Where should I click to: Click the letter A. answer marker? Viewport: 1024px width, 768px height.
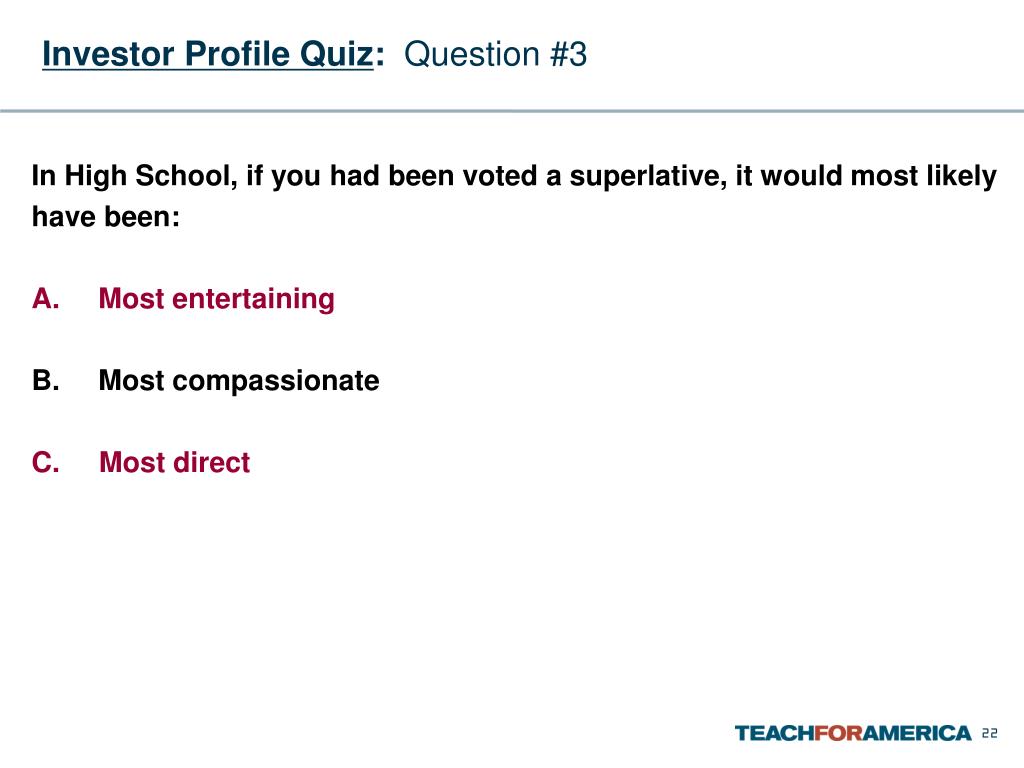[x=46, y=298]
